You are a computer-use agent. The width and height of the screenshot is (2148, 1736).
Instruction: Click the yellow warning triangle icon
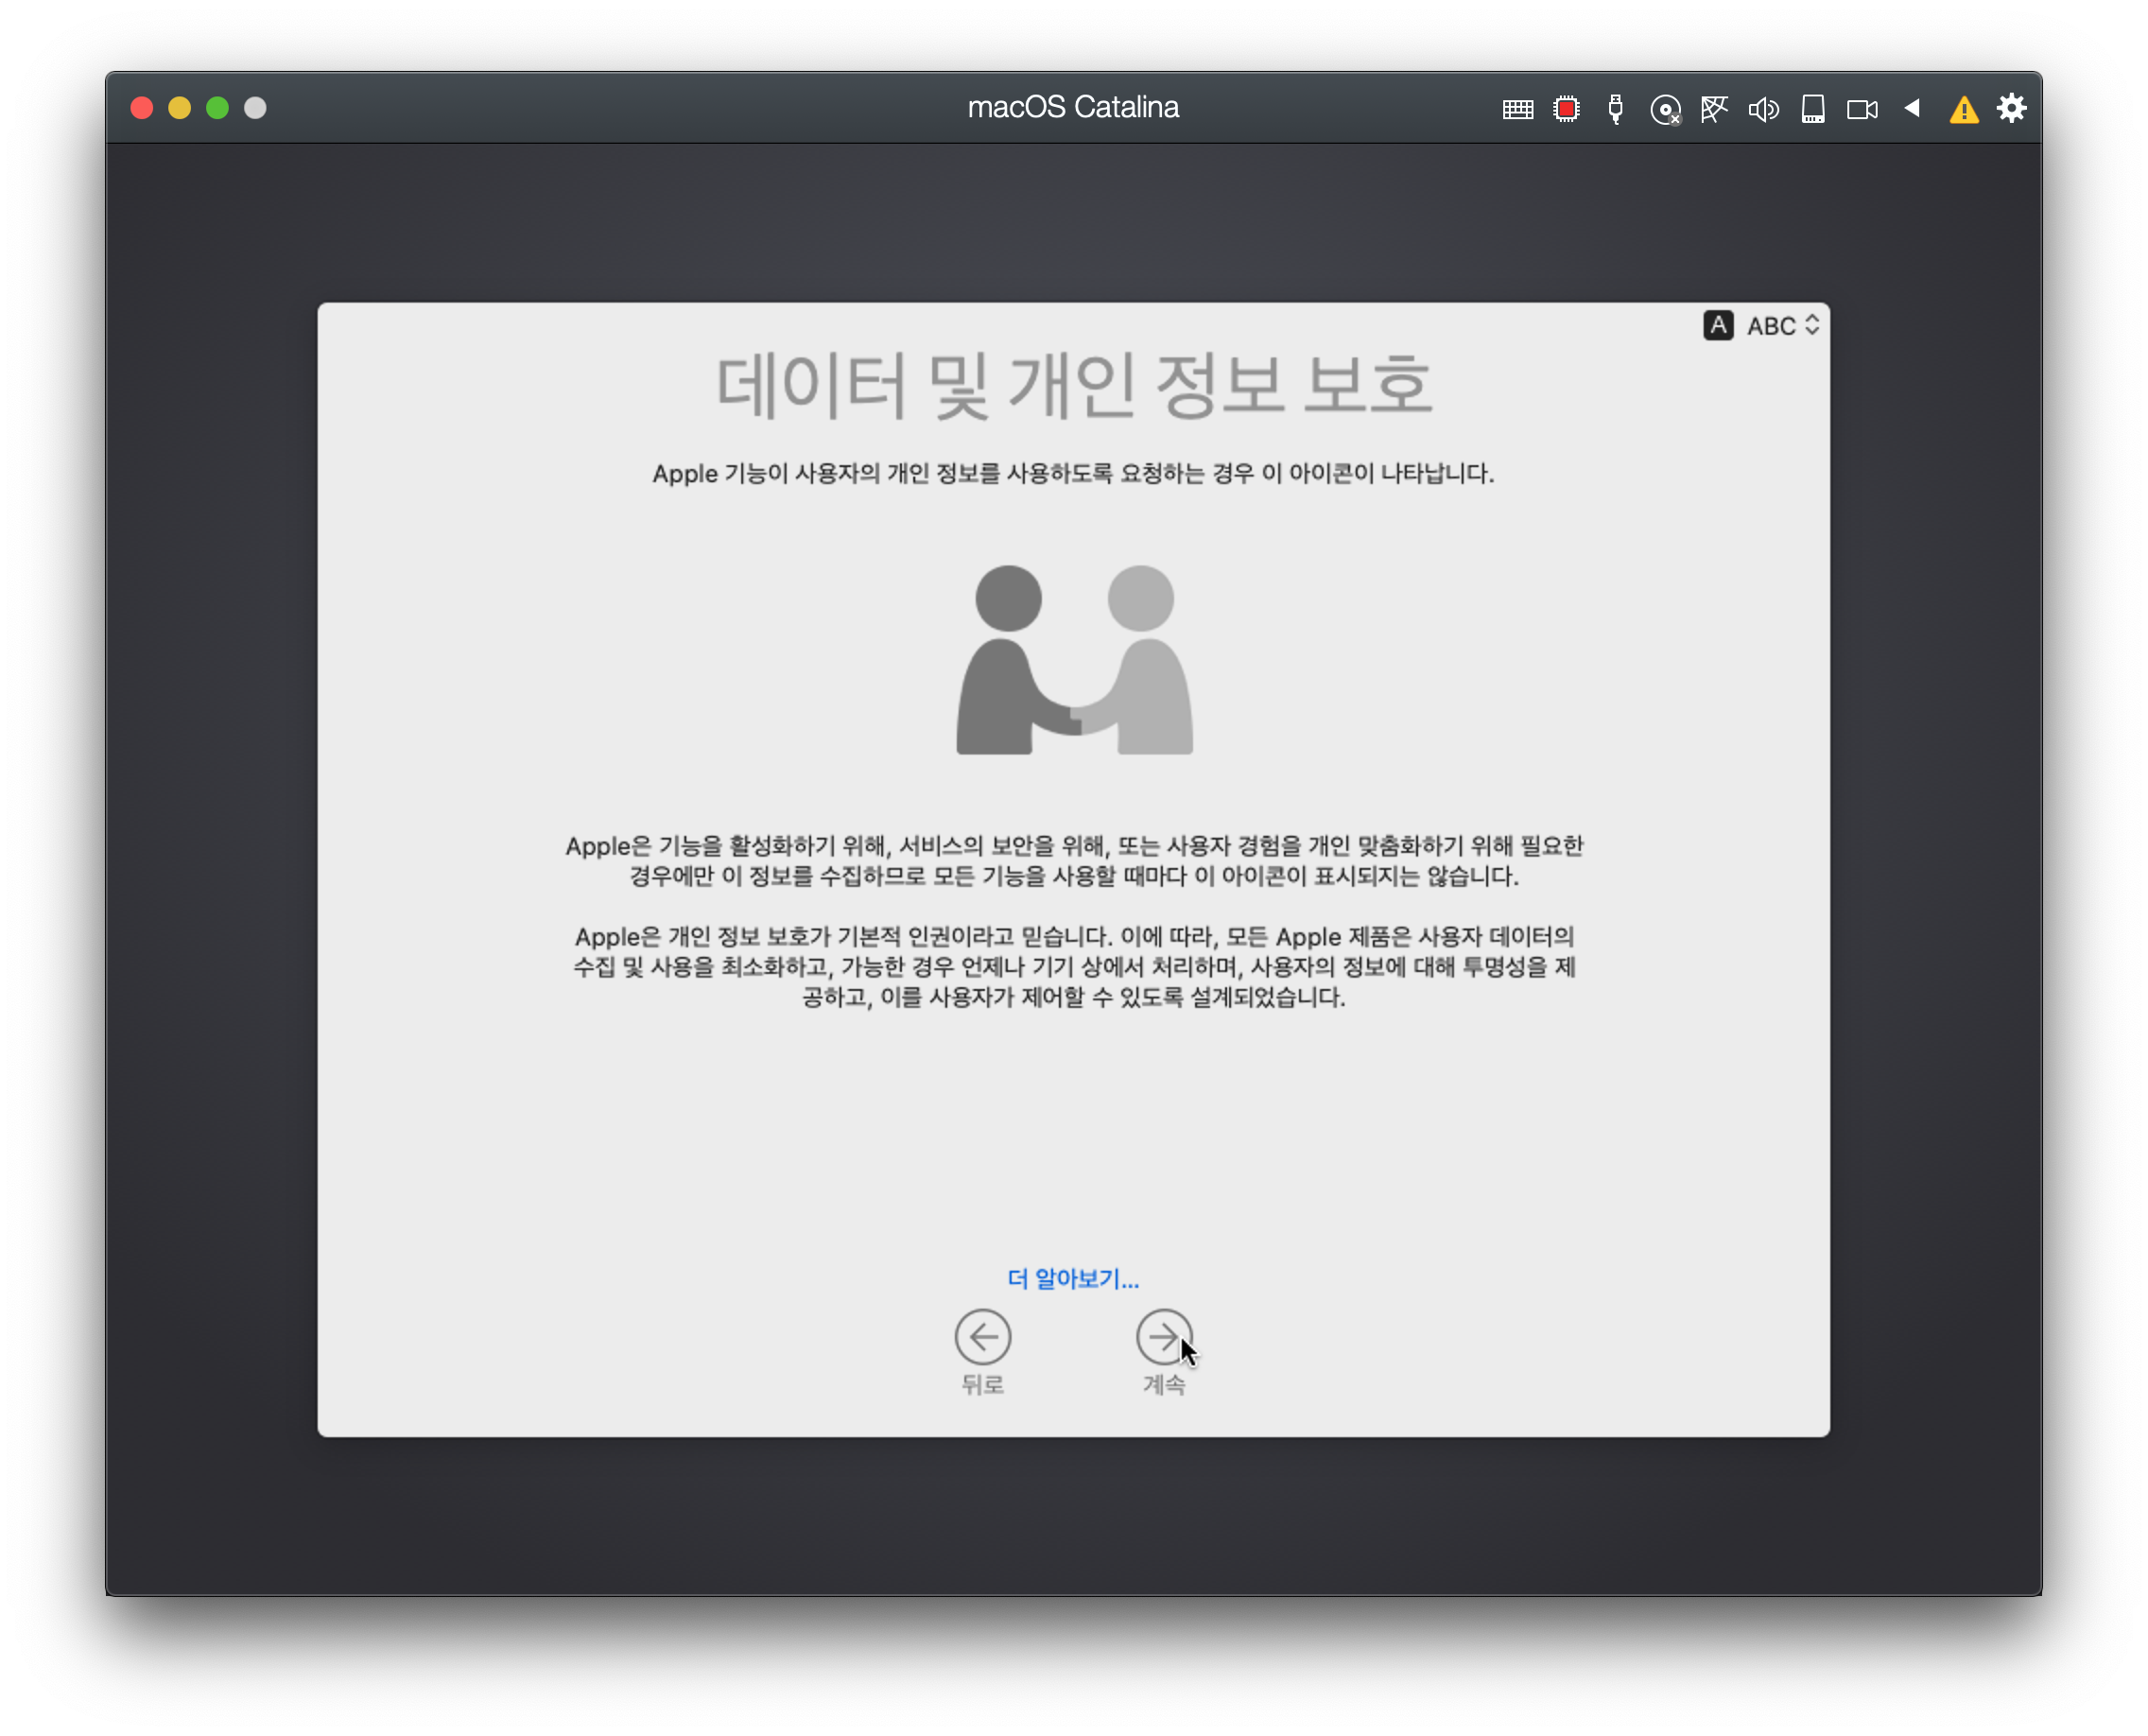pos(1964,110)
